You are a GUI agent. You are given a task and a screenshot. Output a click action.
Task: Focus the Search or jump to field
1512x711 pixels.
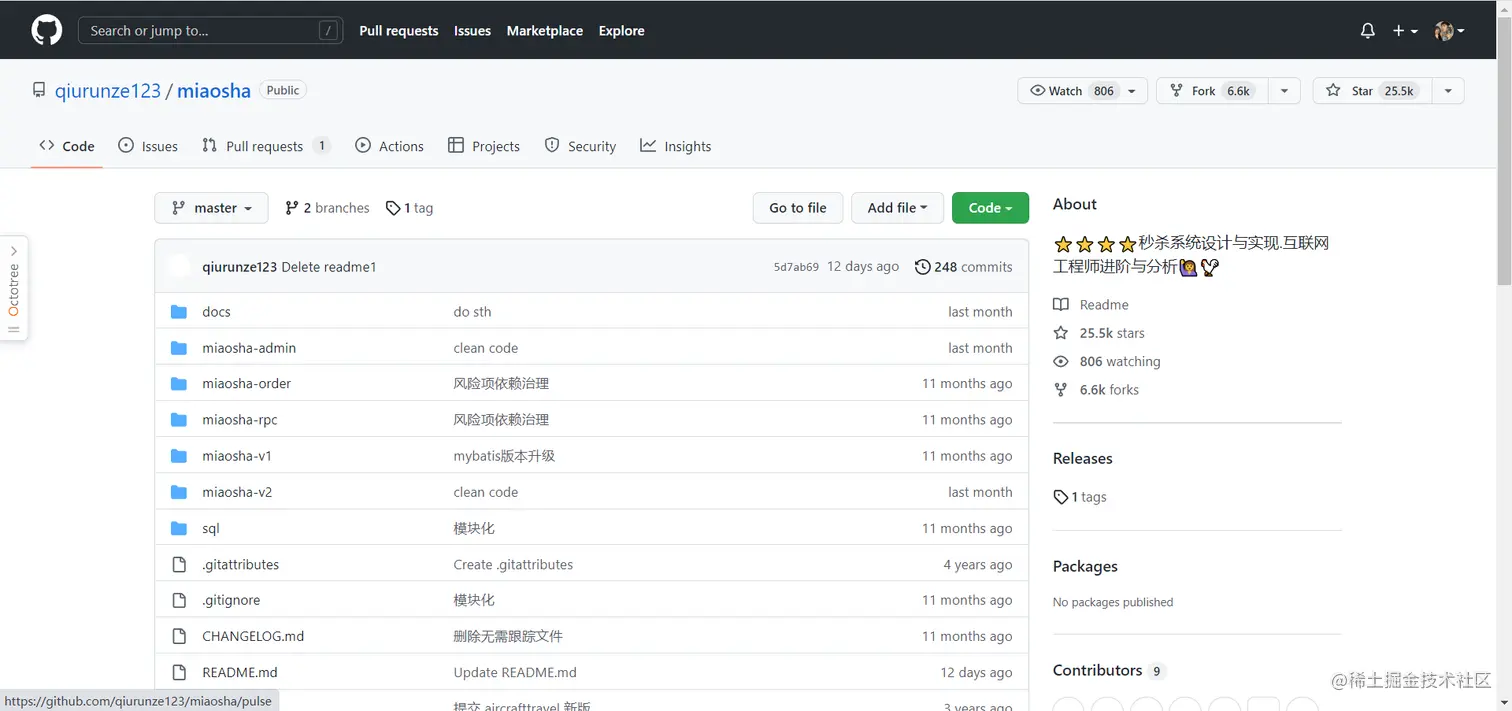[210, 31]
